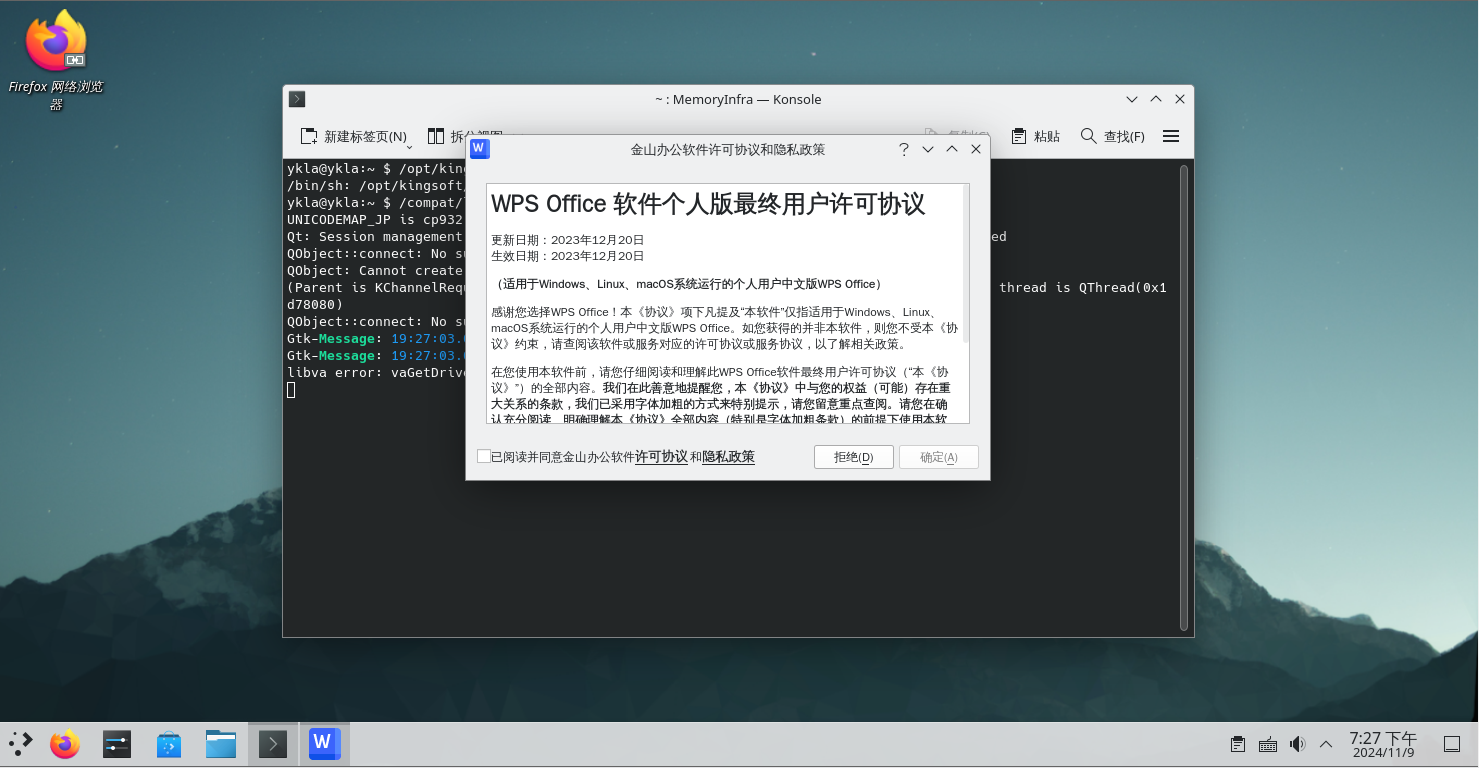Click Konsole line 'UNICODEMAP_JP is cp932'
1479x768 pixels.
pos(375,219)
